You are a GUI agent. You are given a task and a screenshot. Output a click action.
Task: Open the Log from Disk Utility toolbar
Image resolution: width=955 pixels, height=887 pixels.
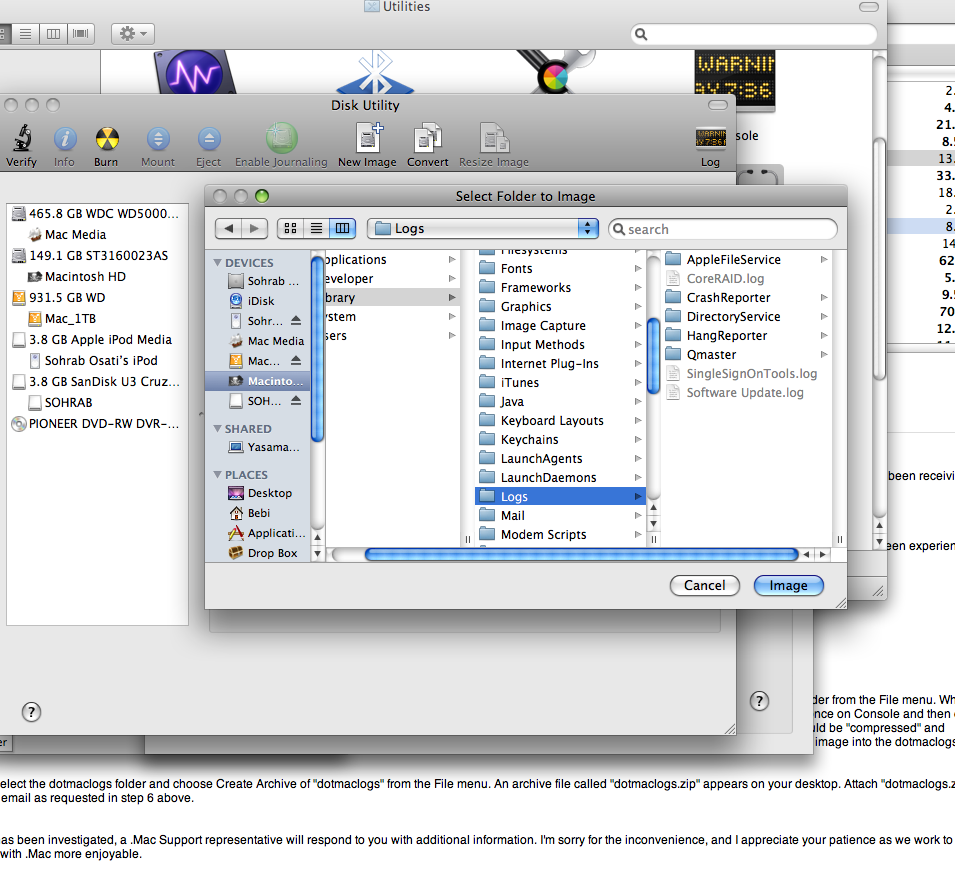(x=710, y=138)
